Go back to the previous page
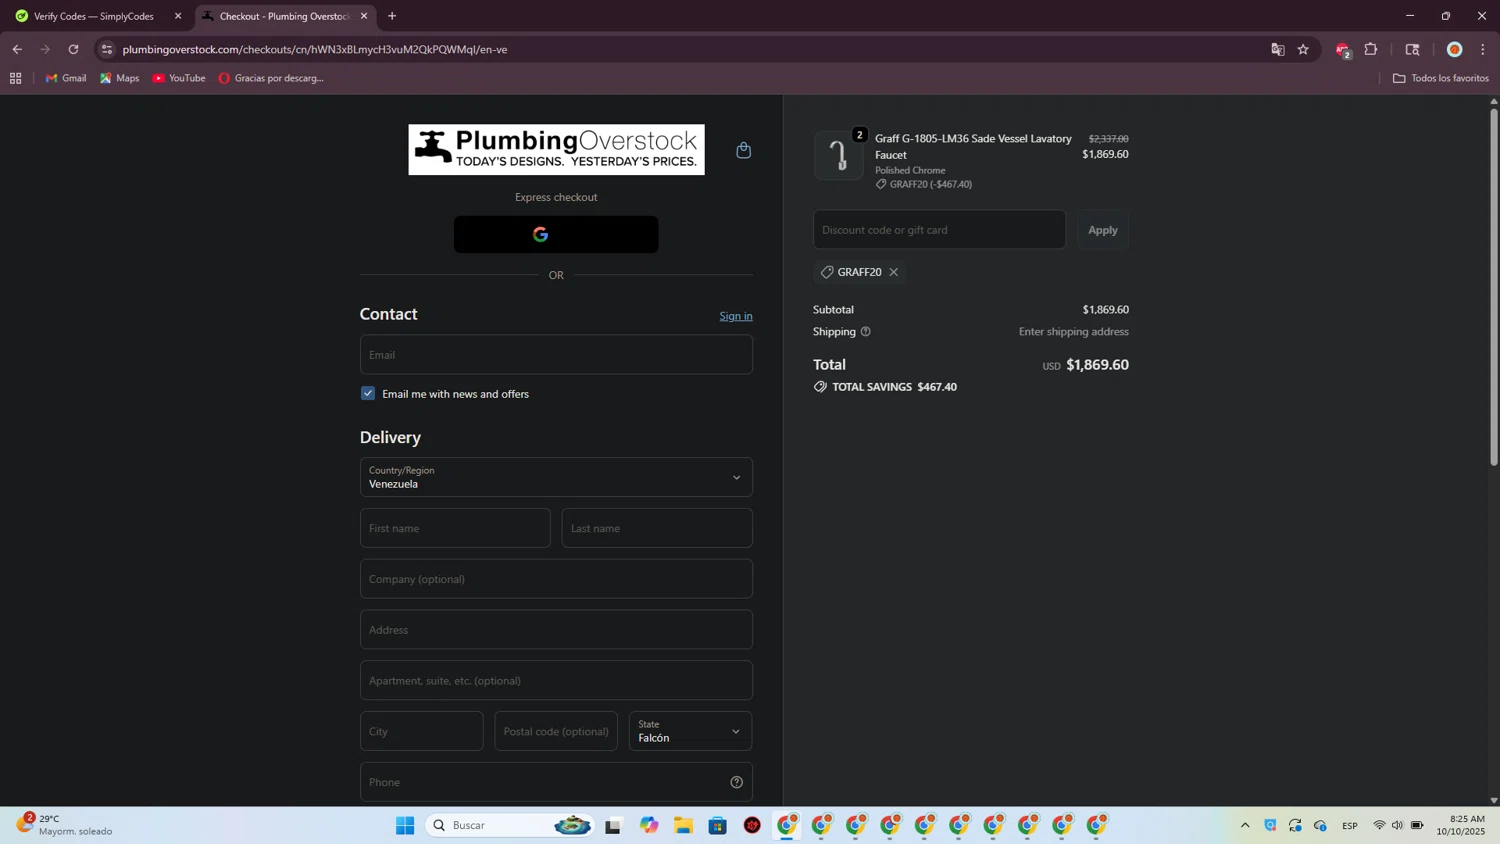1500x844 pixels. tap(17, 49)
